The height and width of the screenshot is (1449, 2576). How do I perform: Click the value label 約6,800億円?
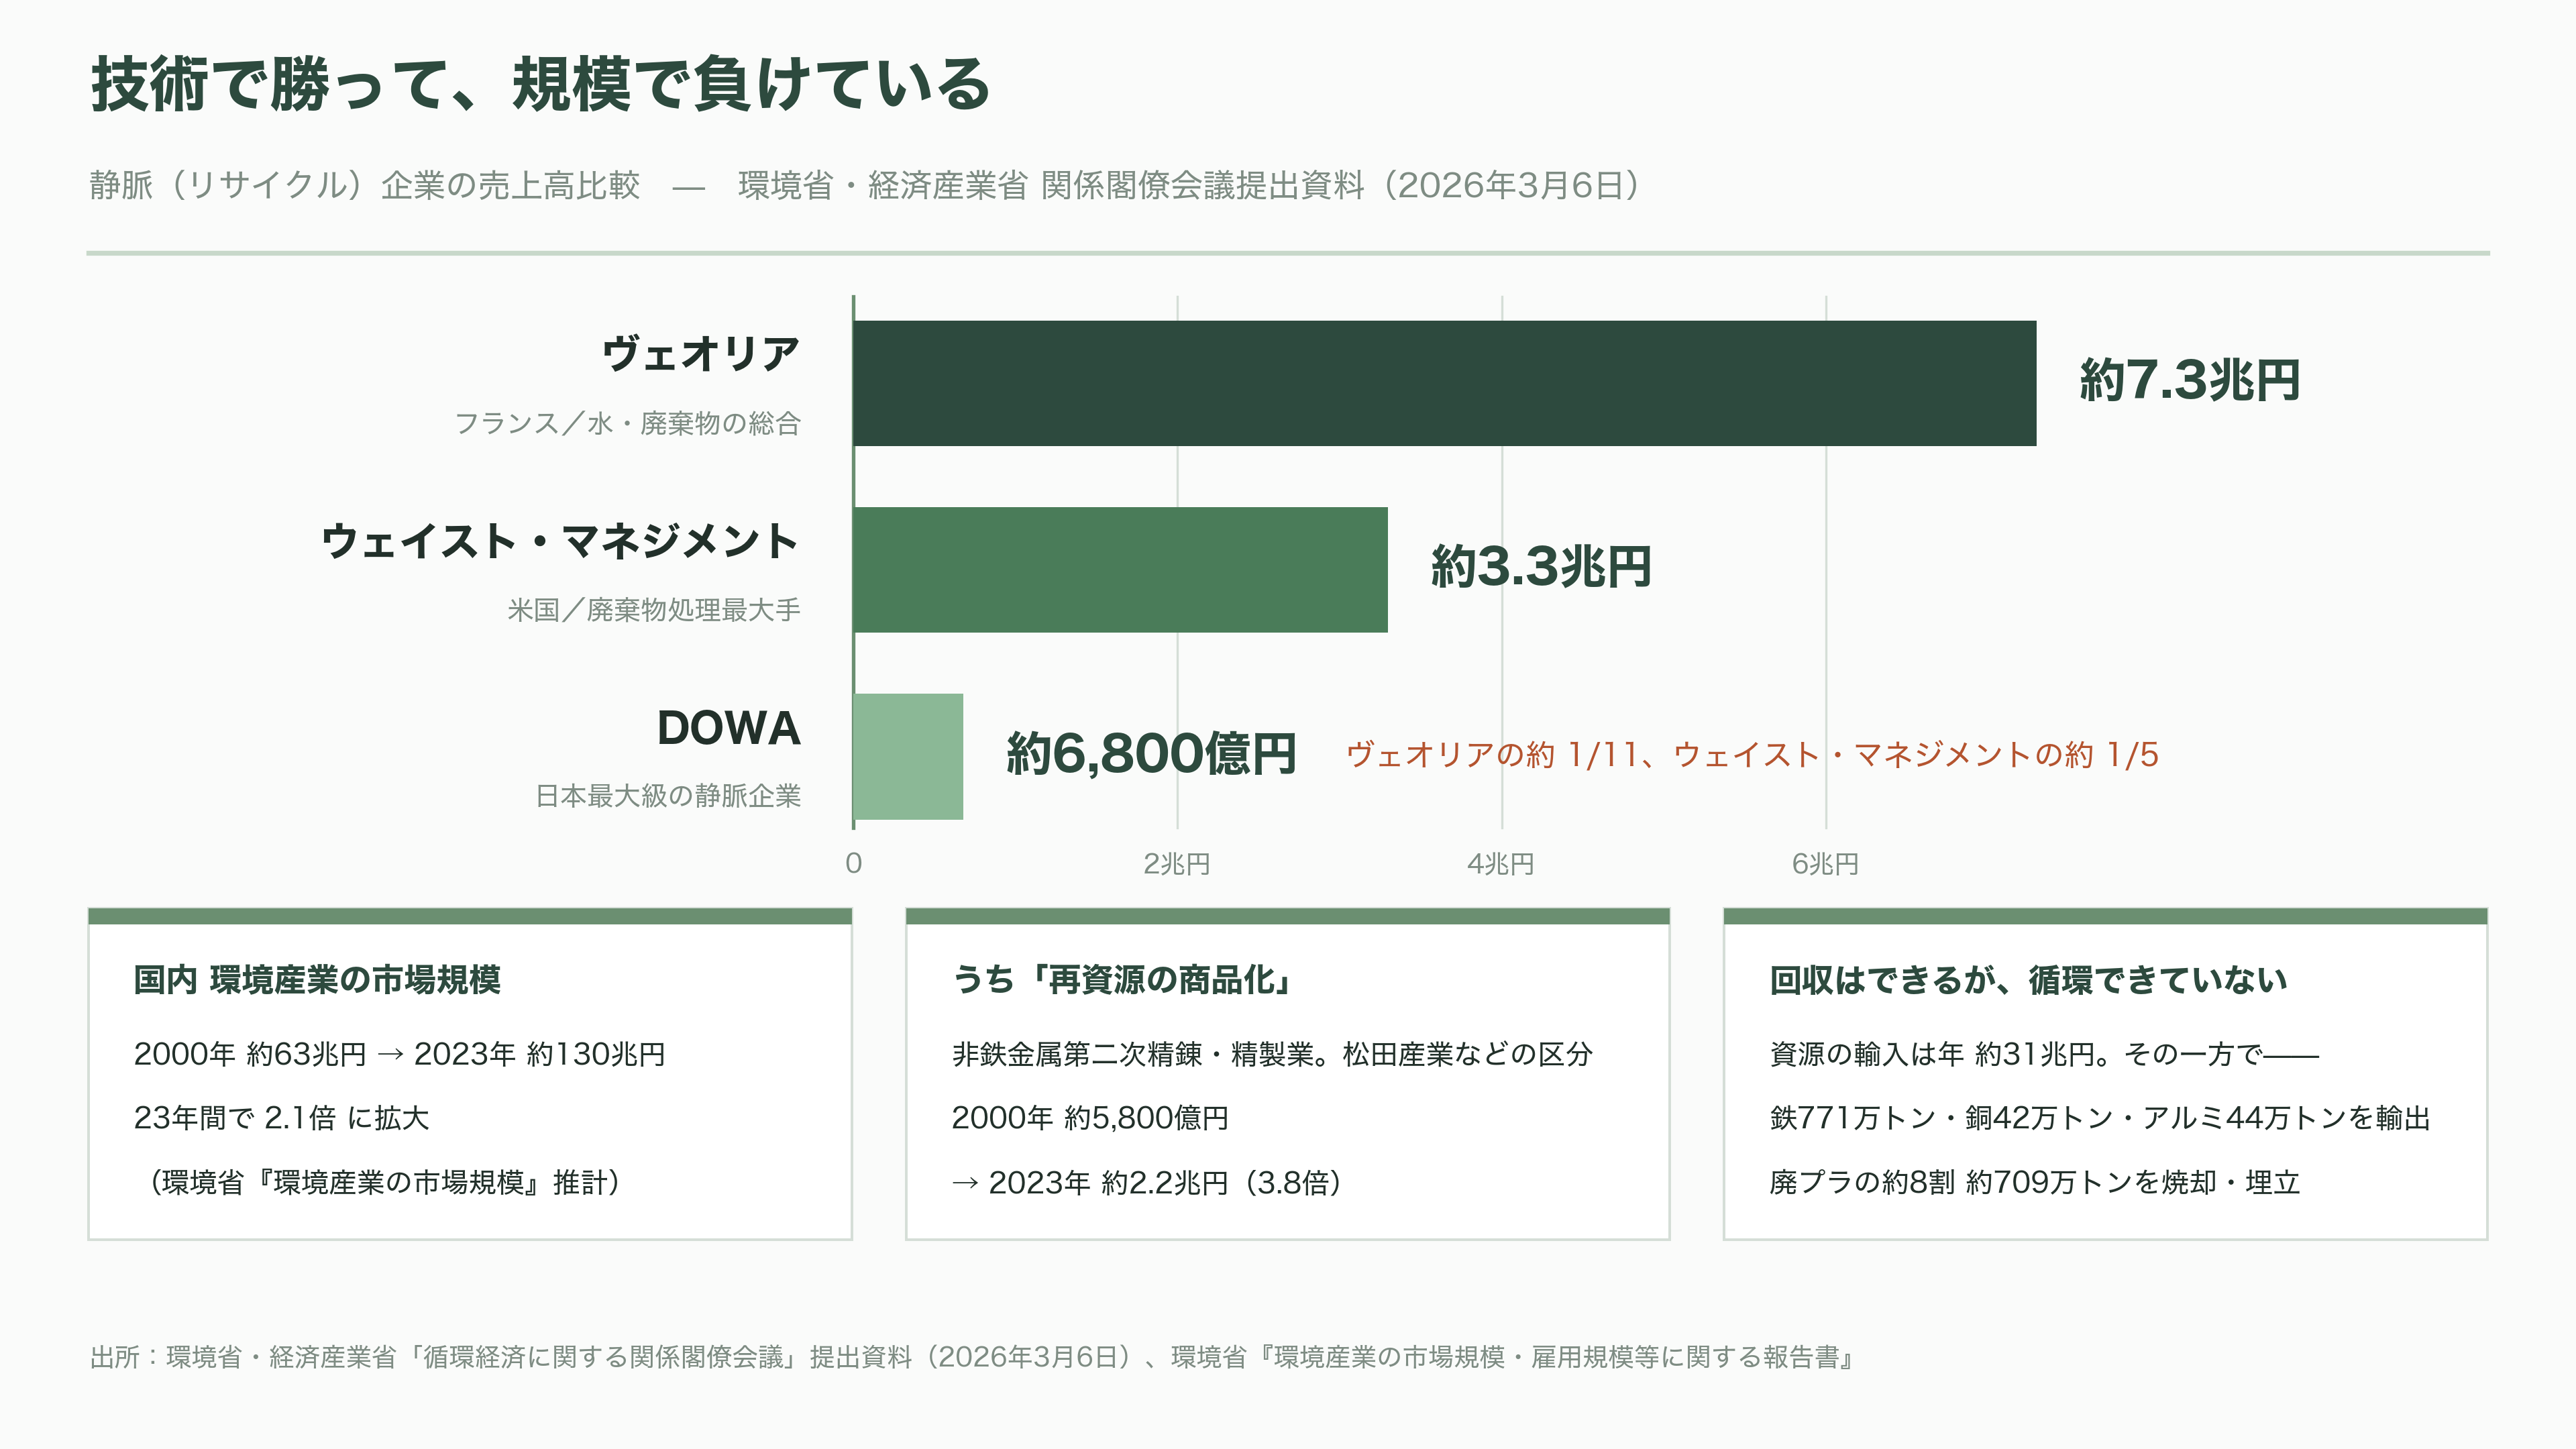tap(1151, 754)
